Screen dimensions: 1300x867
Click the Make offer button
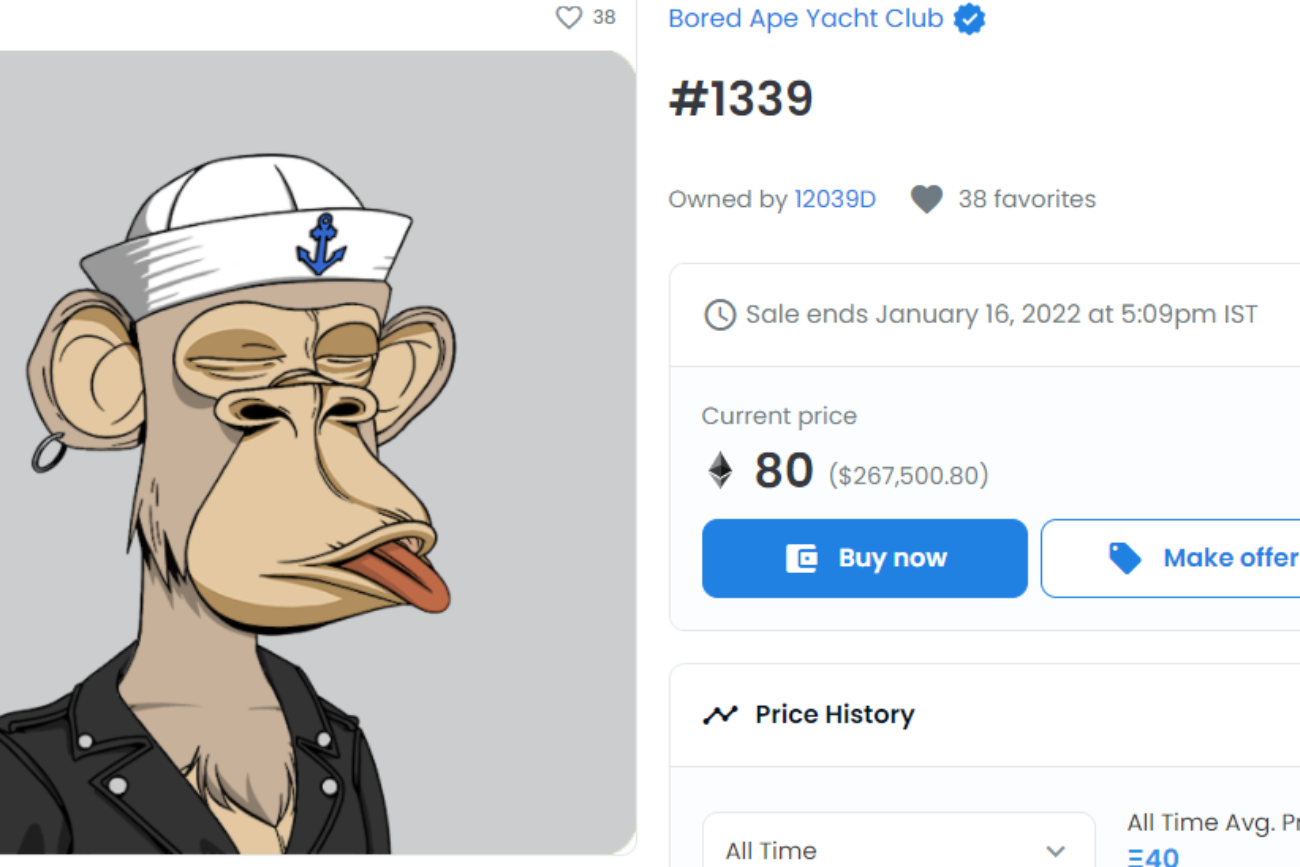1172,558
